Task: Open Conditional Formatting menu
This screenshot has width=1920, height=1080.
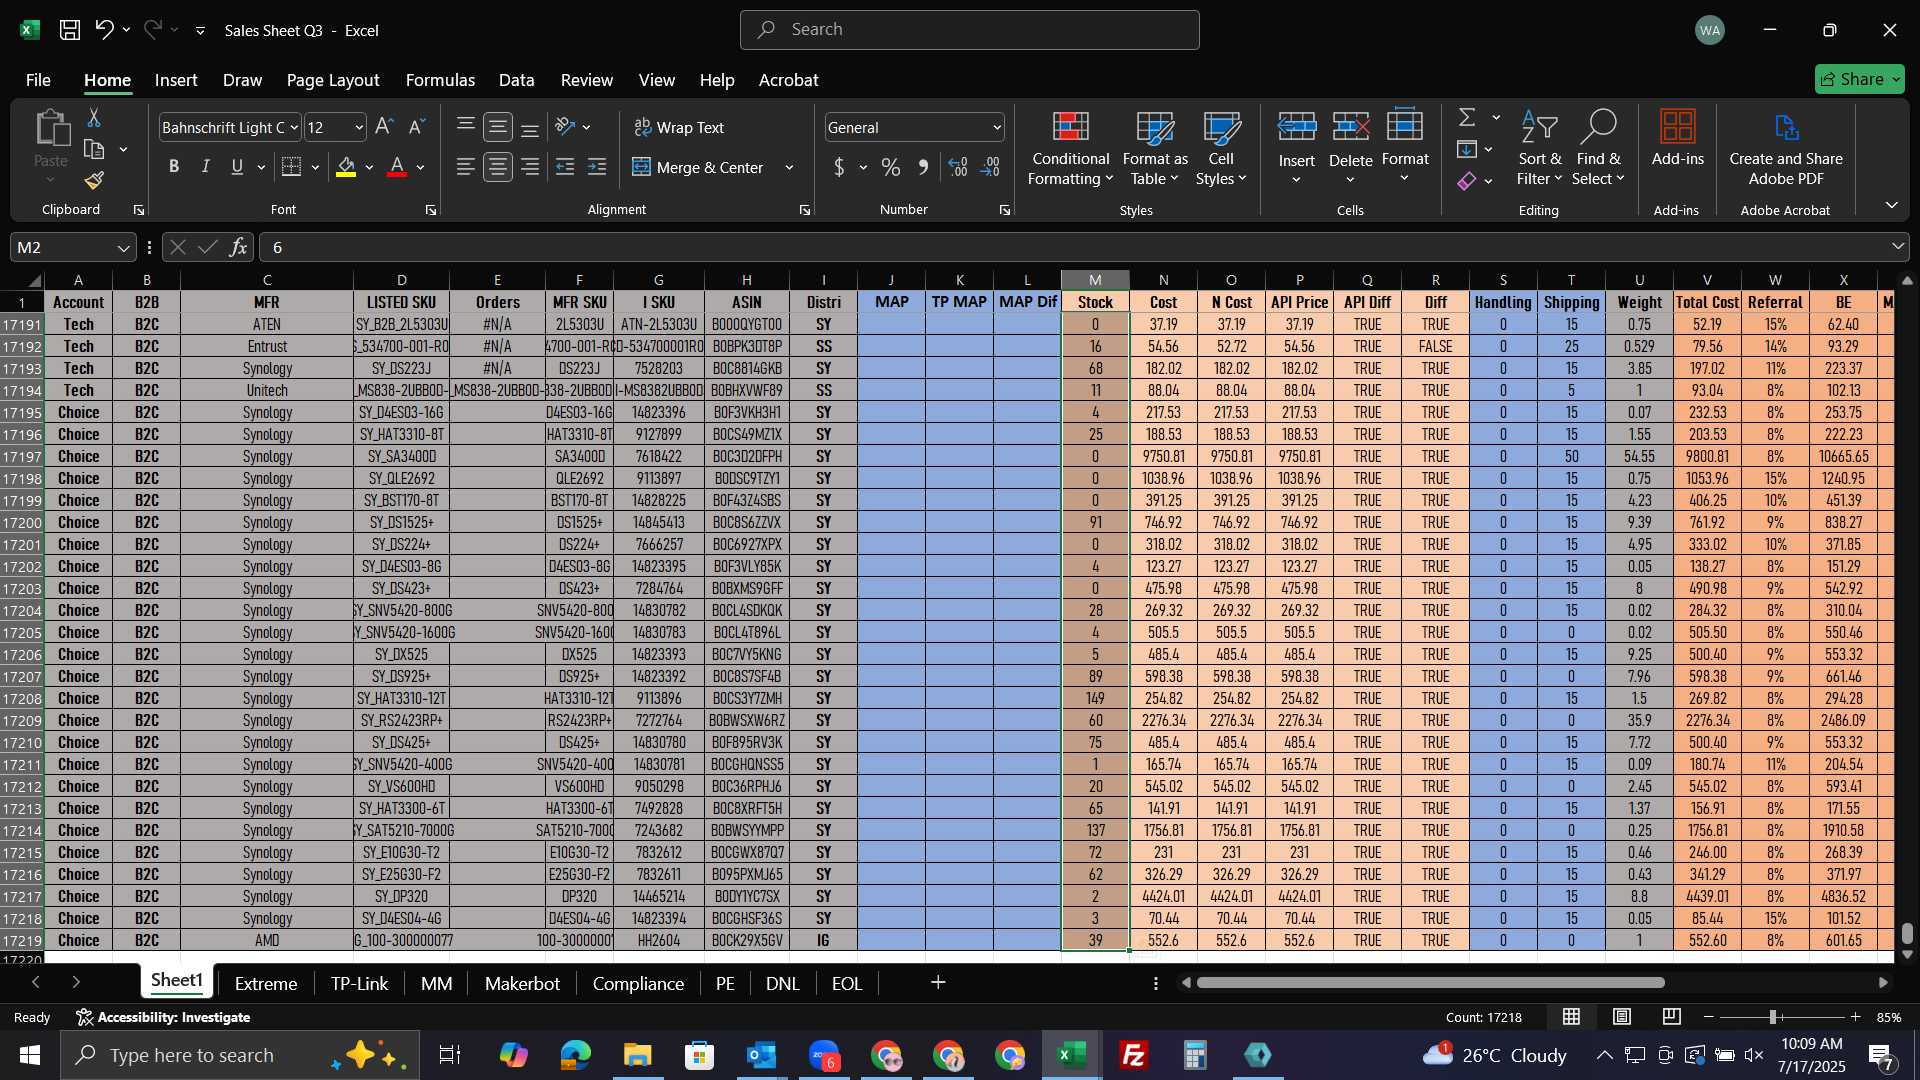Action: pyautogui.click(x=1070, y=148)
